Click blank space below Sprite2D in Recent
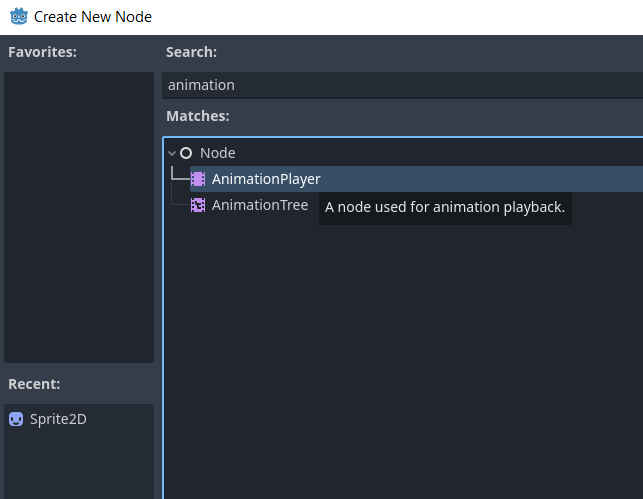 click(x=79, y=463)
